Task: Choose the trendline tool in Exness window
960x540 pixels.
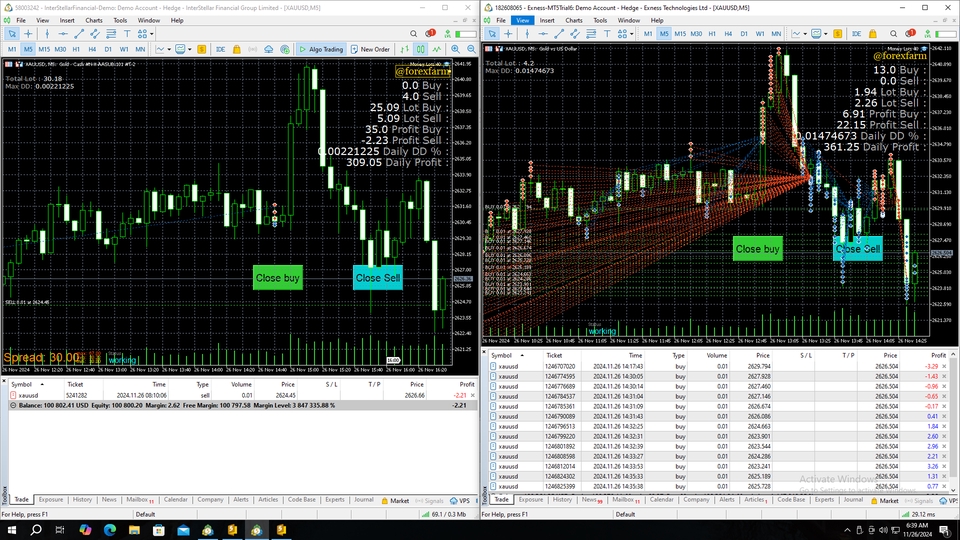Action: coord(559,34)
